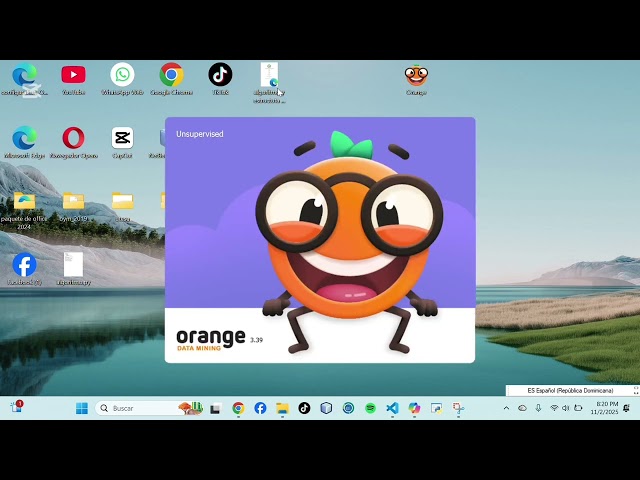
Task: Open the volume speaker tray icon
Action: pos(566,408)
